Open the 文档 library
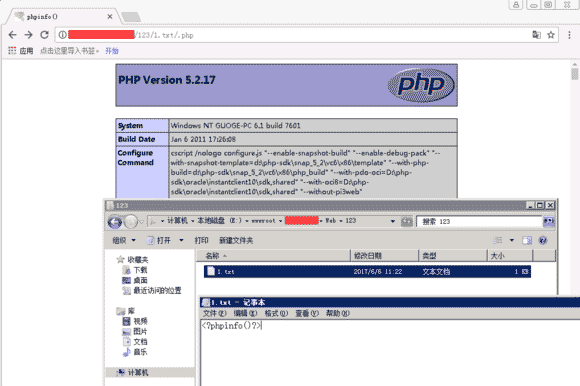The height and width of the screenshot is (386, 580). pyautogui.click(x=135, y=342)
